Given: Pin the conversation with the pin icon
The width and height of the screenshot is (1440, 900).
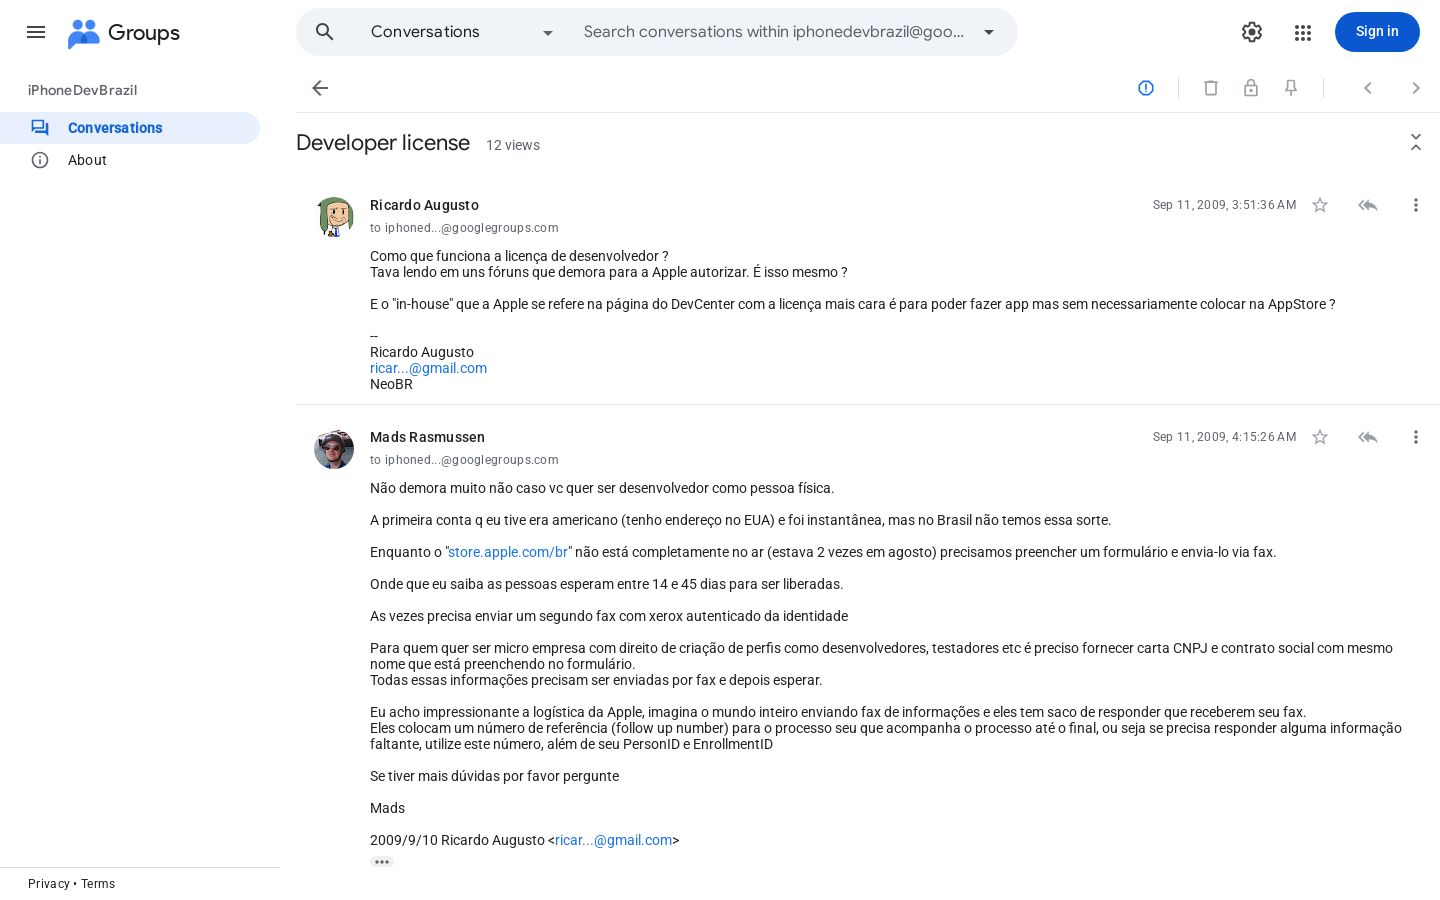Looking at the screenshot, I should click(1291, 88).
